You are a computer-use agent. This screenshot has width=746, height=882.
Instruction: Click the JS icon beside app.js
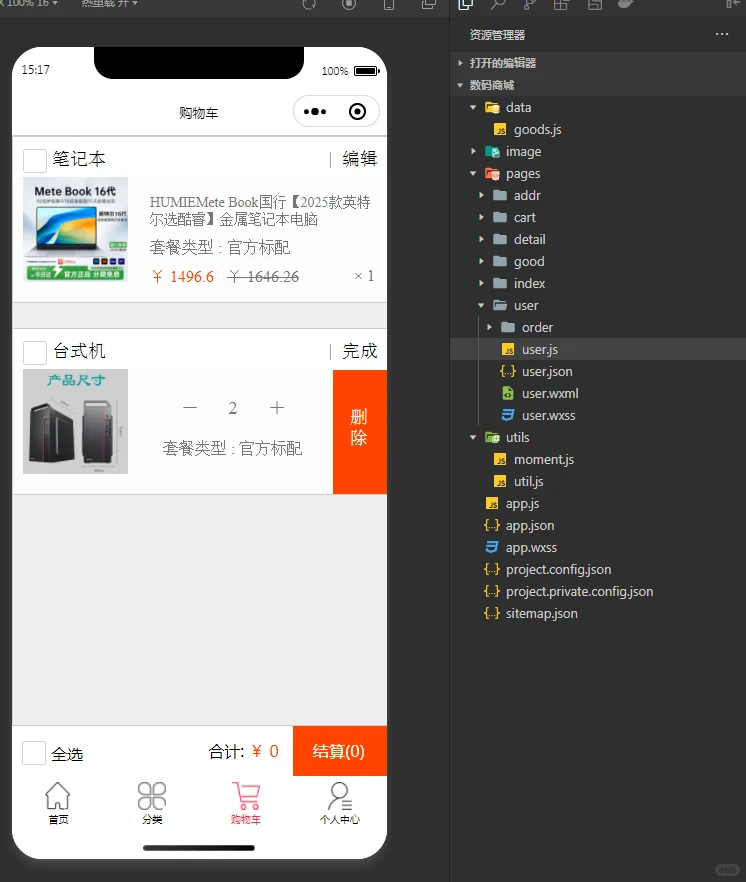tap(492, 503)
